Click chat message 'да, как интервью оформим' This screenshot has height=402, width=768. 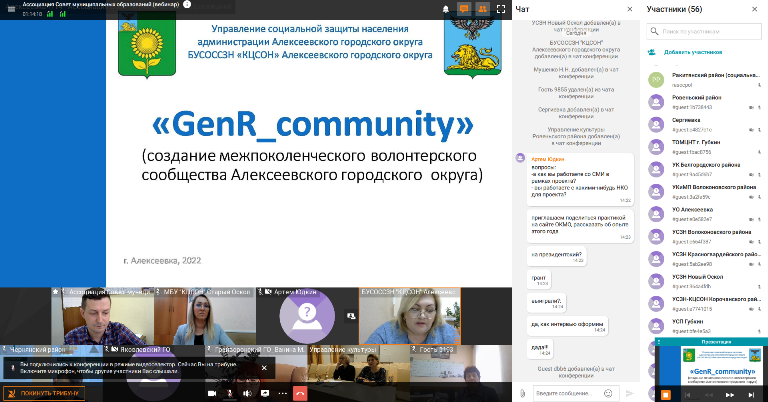[x=568, y=326]
